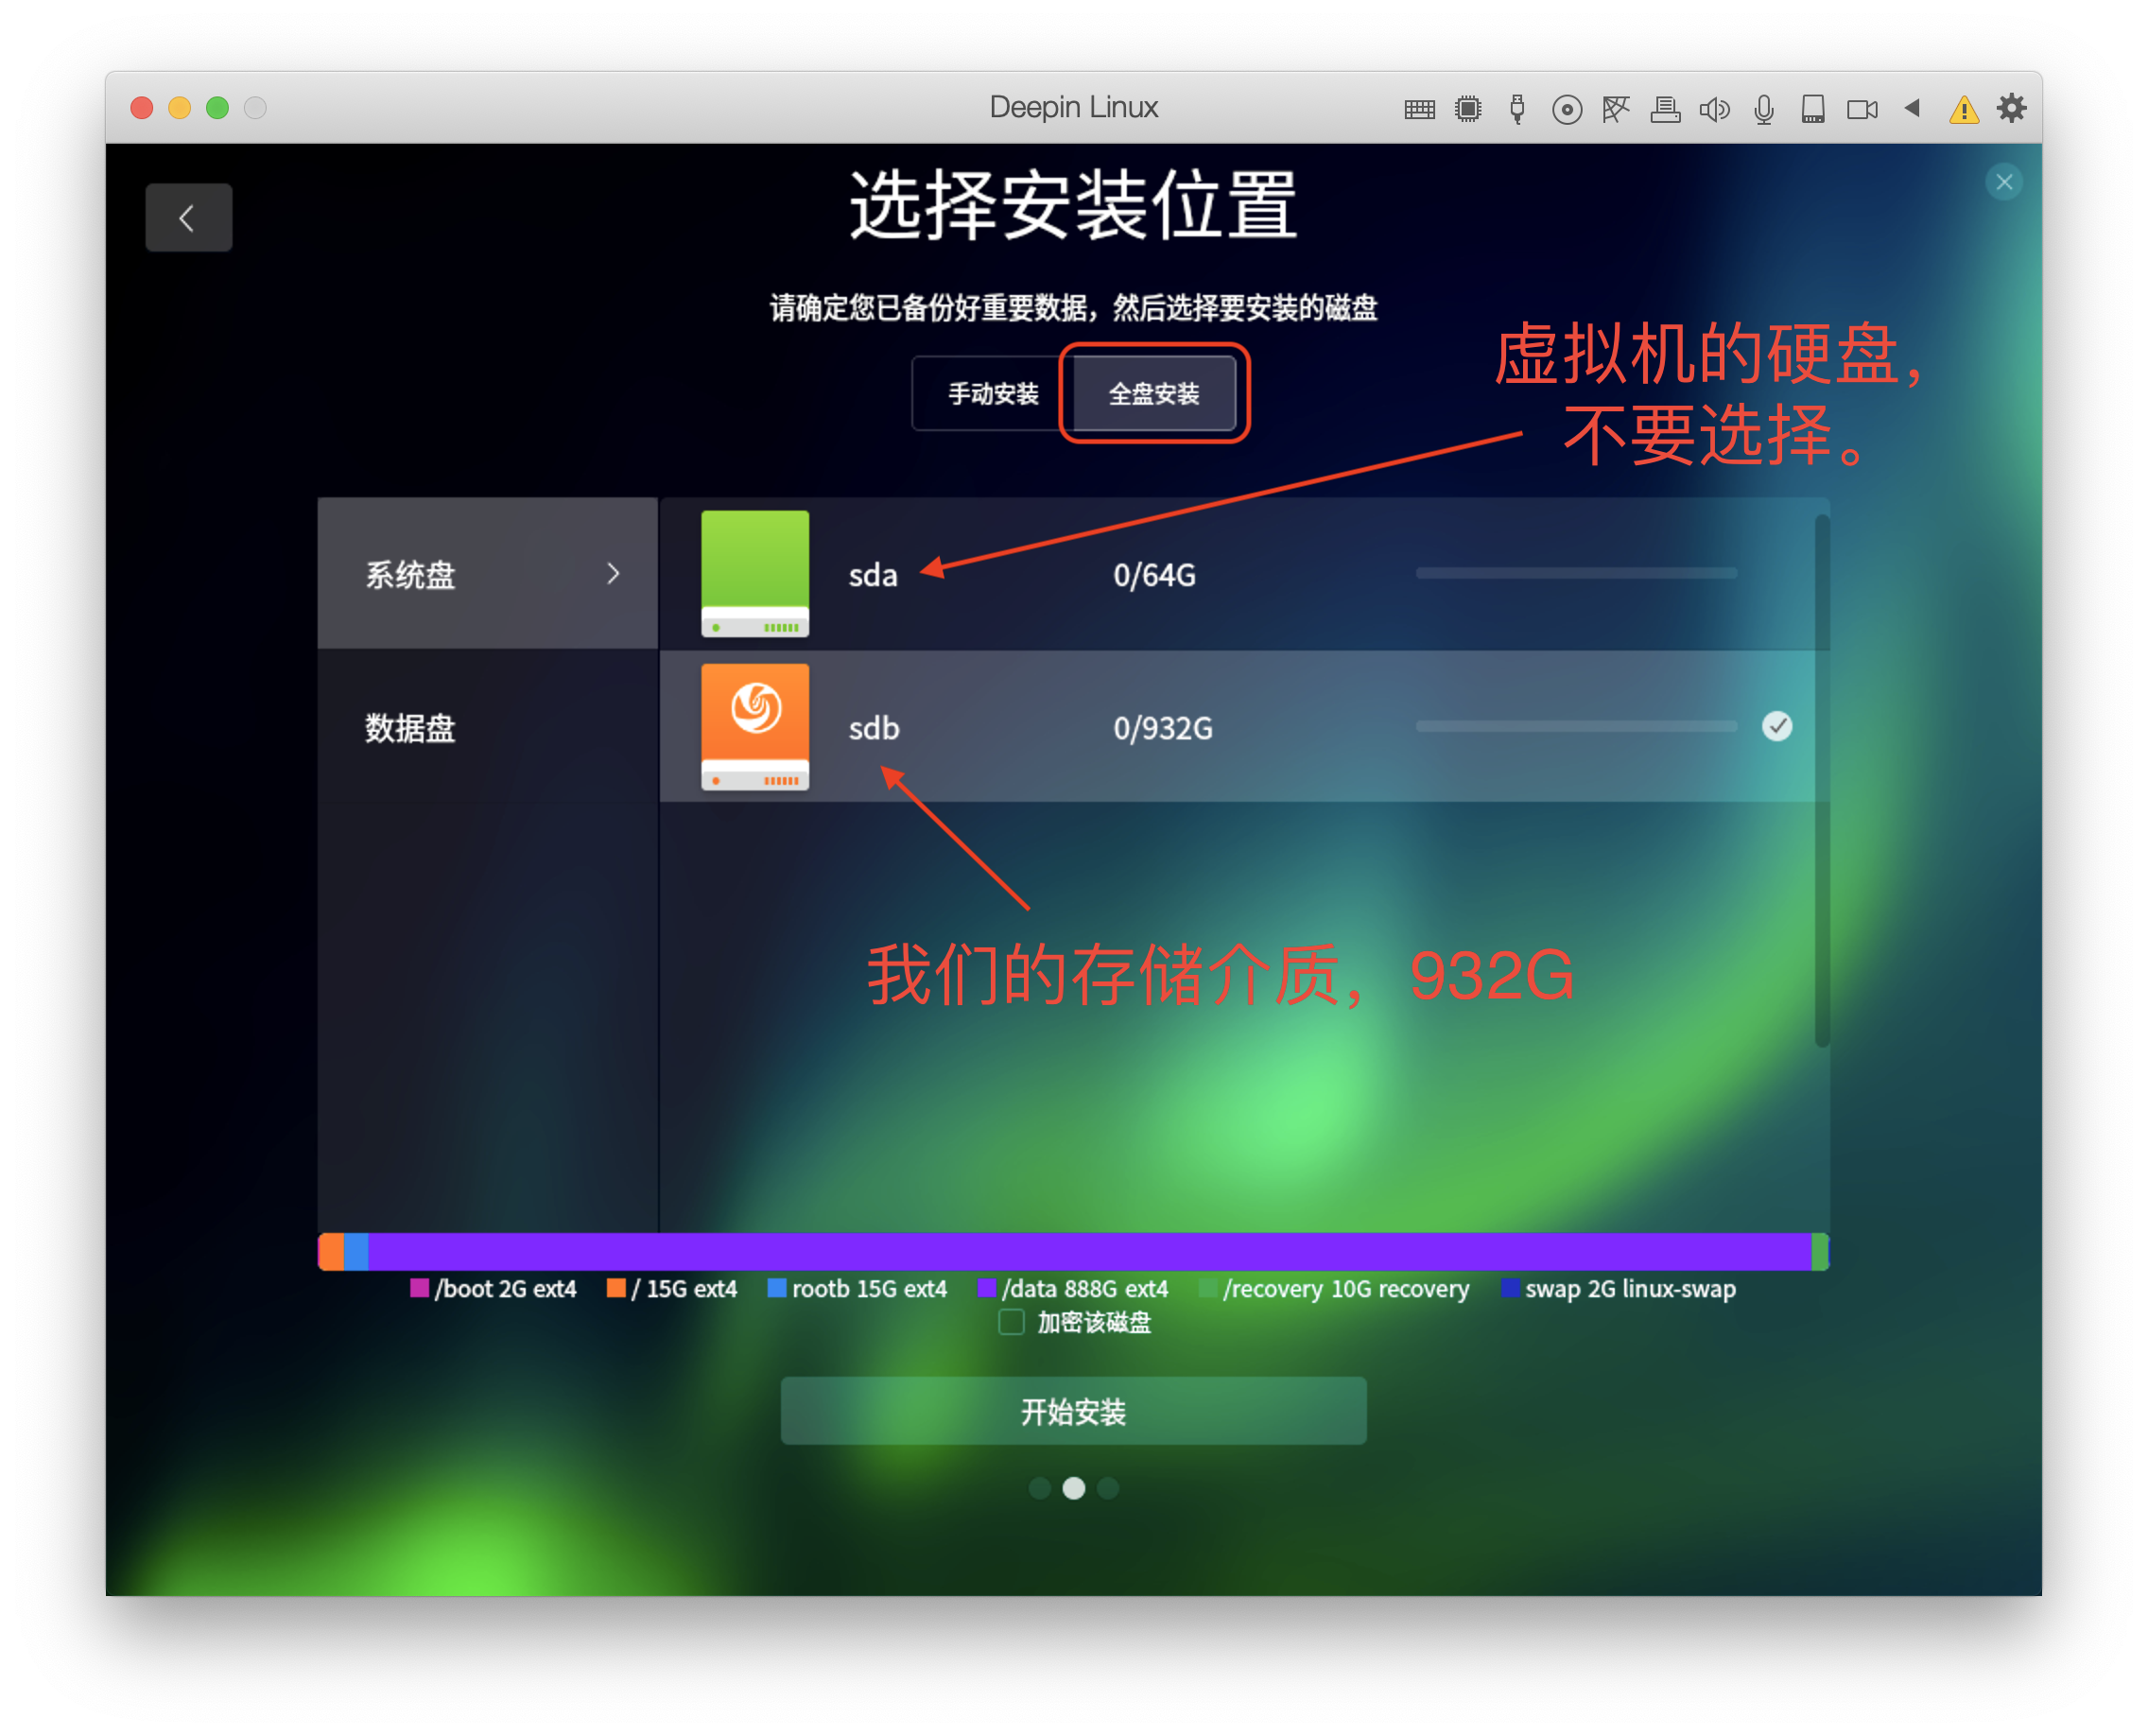Click the /boot 2G ext4 legend entry

(493, 1289)
